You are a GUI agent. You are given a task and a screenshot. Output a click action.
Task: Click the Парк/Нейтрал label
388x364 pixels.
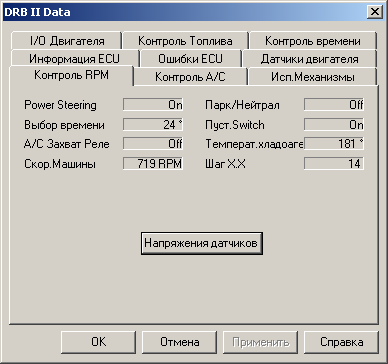coord(242,105)
